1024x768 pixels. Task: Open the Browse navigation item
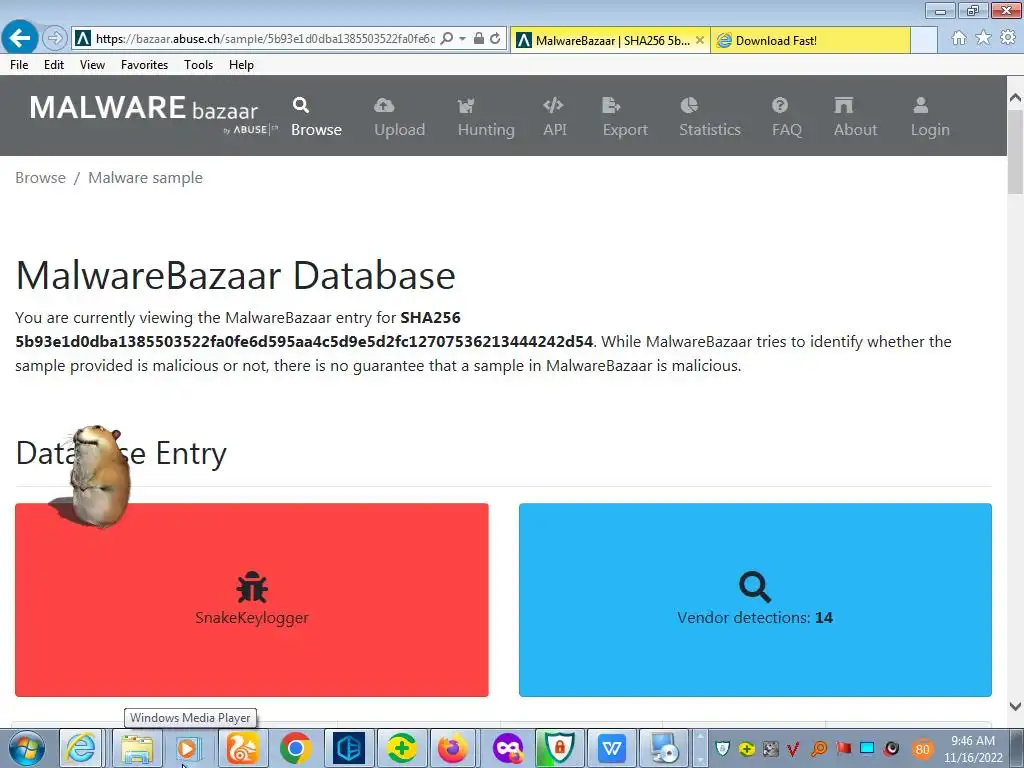click(316, 118)
